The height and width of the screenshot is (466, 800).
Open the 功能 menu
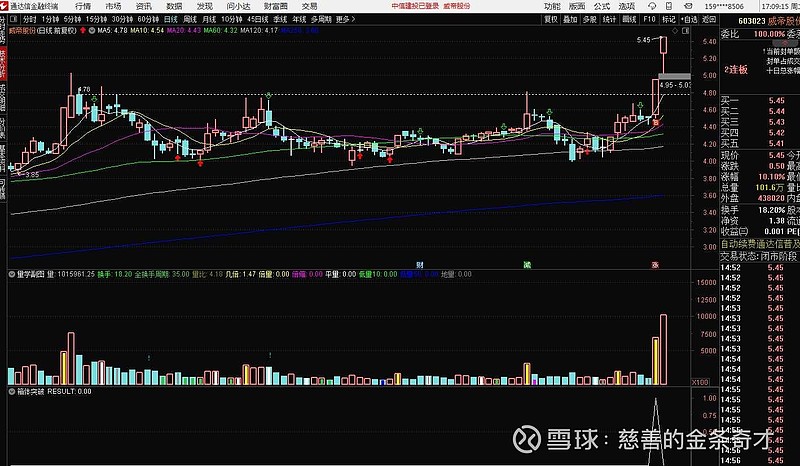pyautogui.click(x=552, y=6)
